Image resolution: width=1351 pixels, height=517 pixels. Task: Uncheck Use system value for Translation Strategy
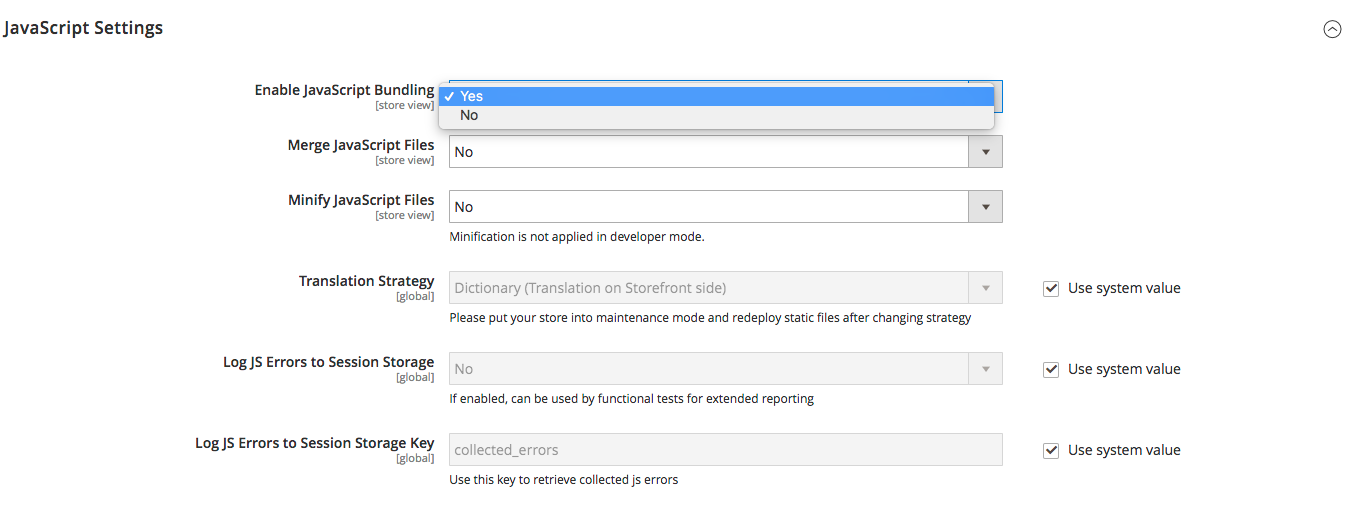(1051, 288)
